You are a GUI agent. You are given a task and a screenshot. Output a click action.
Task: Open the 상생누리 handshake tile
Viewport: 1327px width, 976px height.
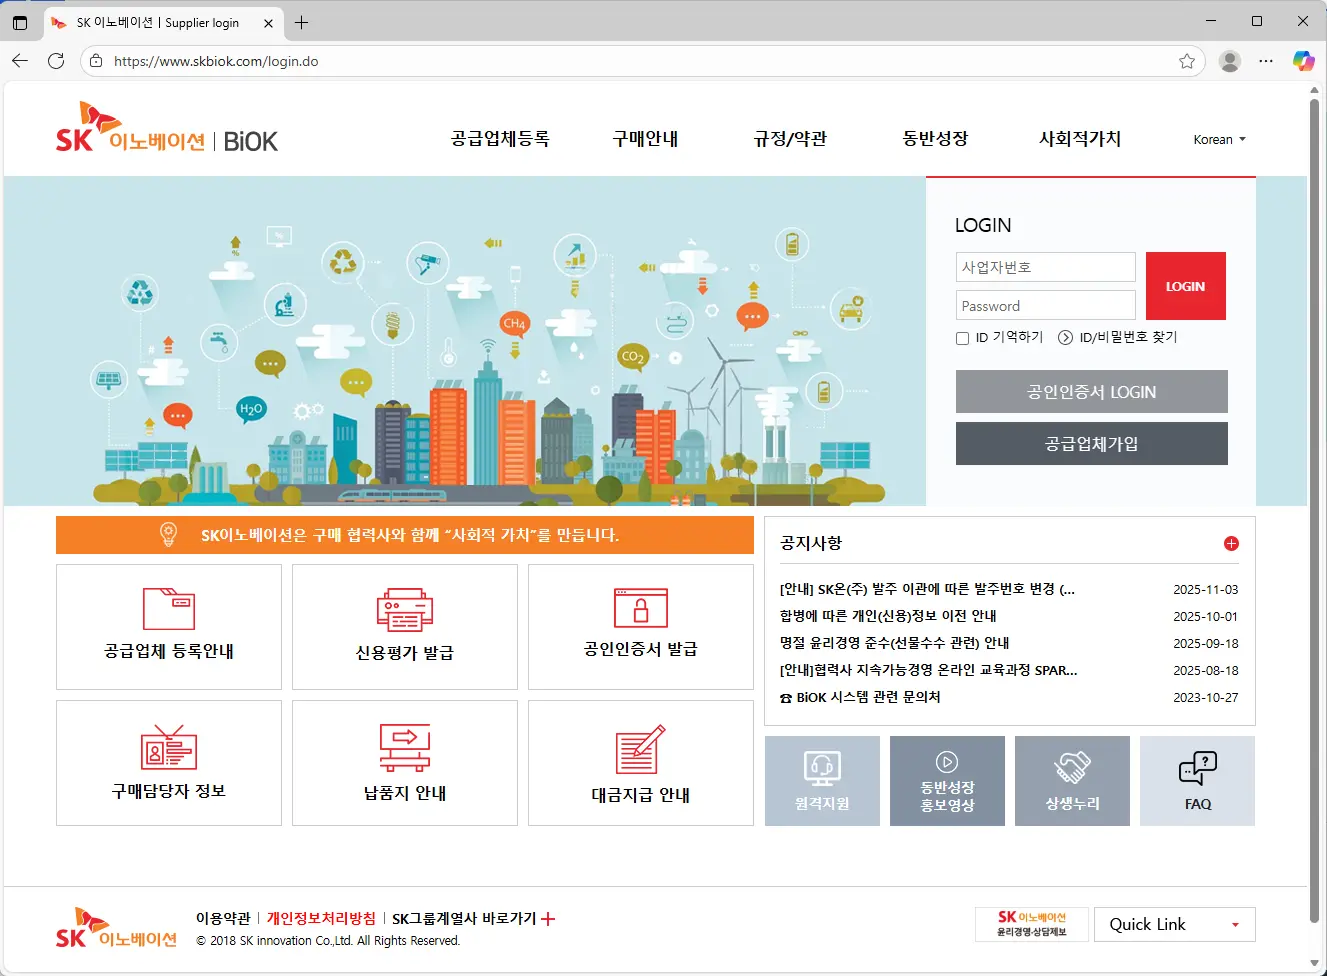coord(1072,781)
